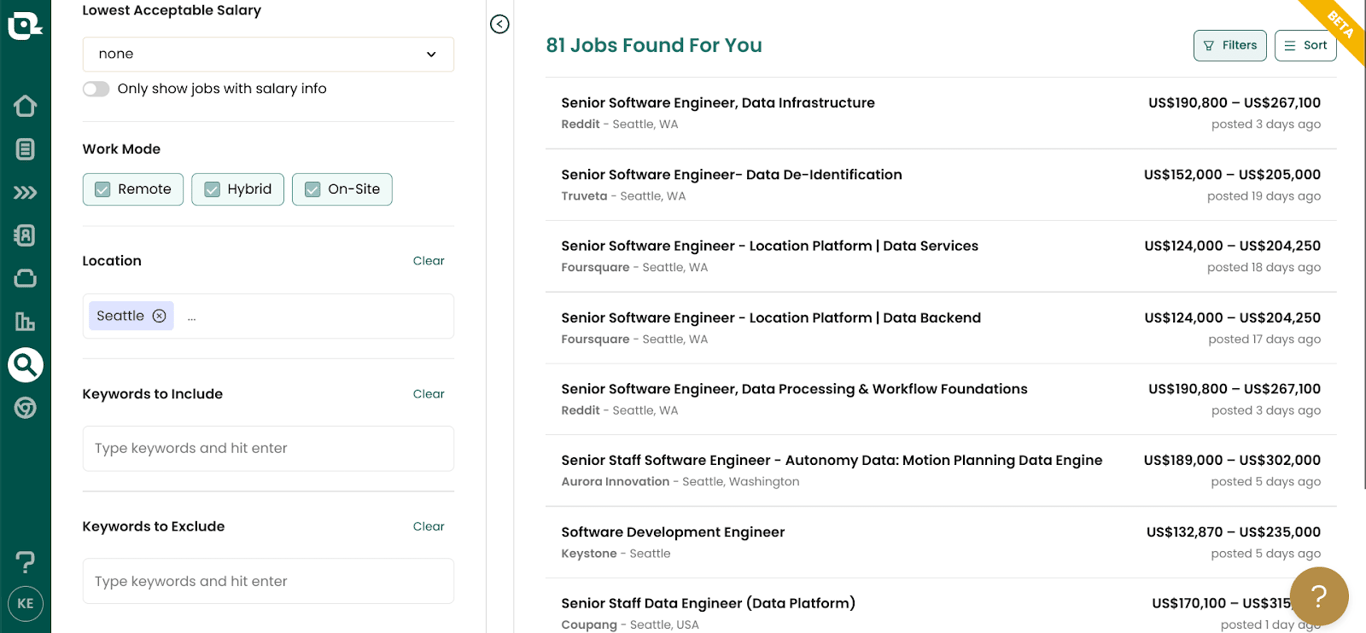
Task: Select the US$152,000 – US$205,000 salary text
Action: tap(1232, 175)
